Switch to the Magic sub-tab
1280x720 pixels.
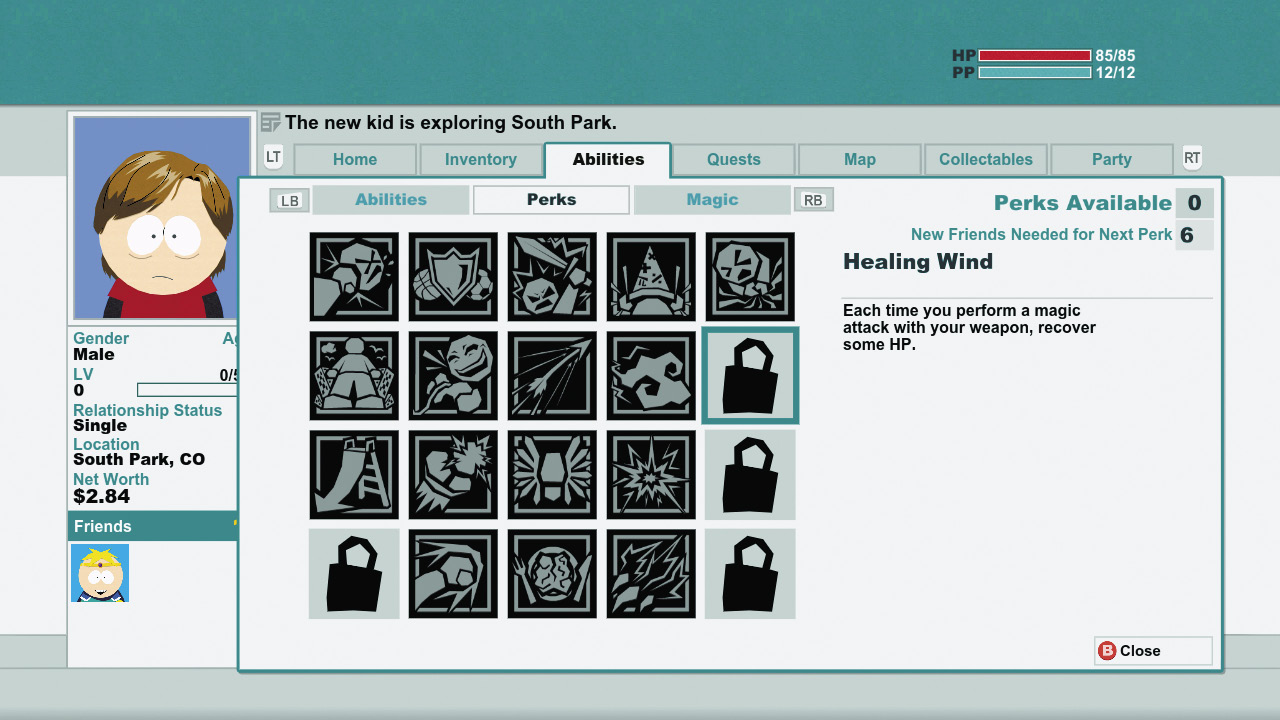tap(712, 200)
